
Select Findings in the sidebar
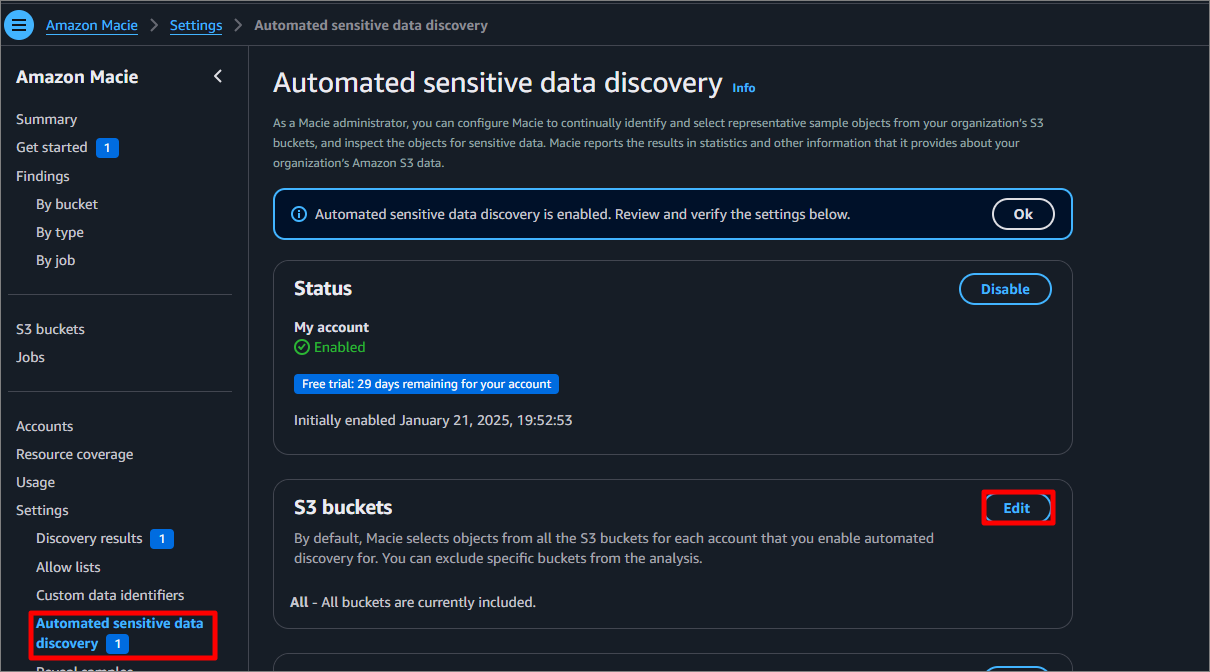click(x=43, y=176)
